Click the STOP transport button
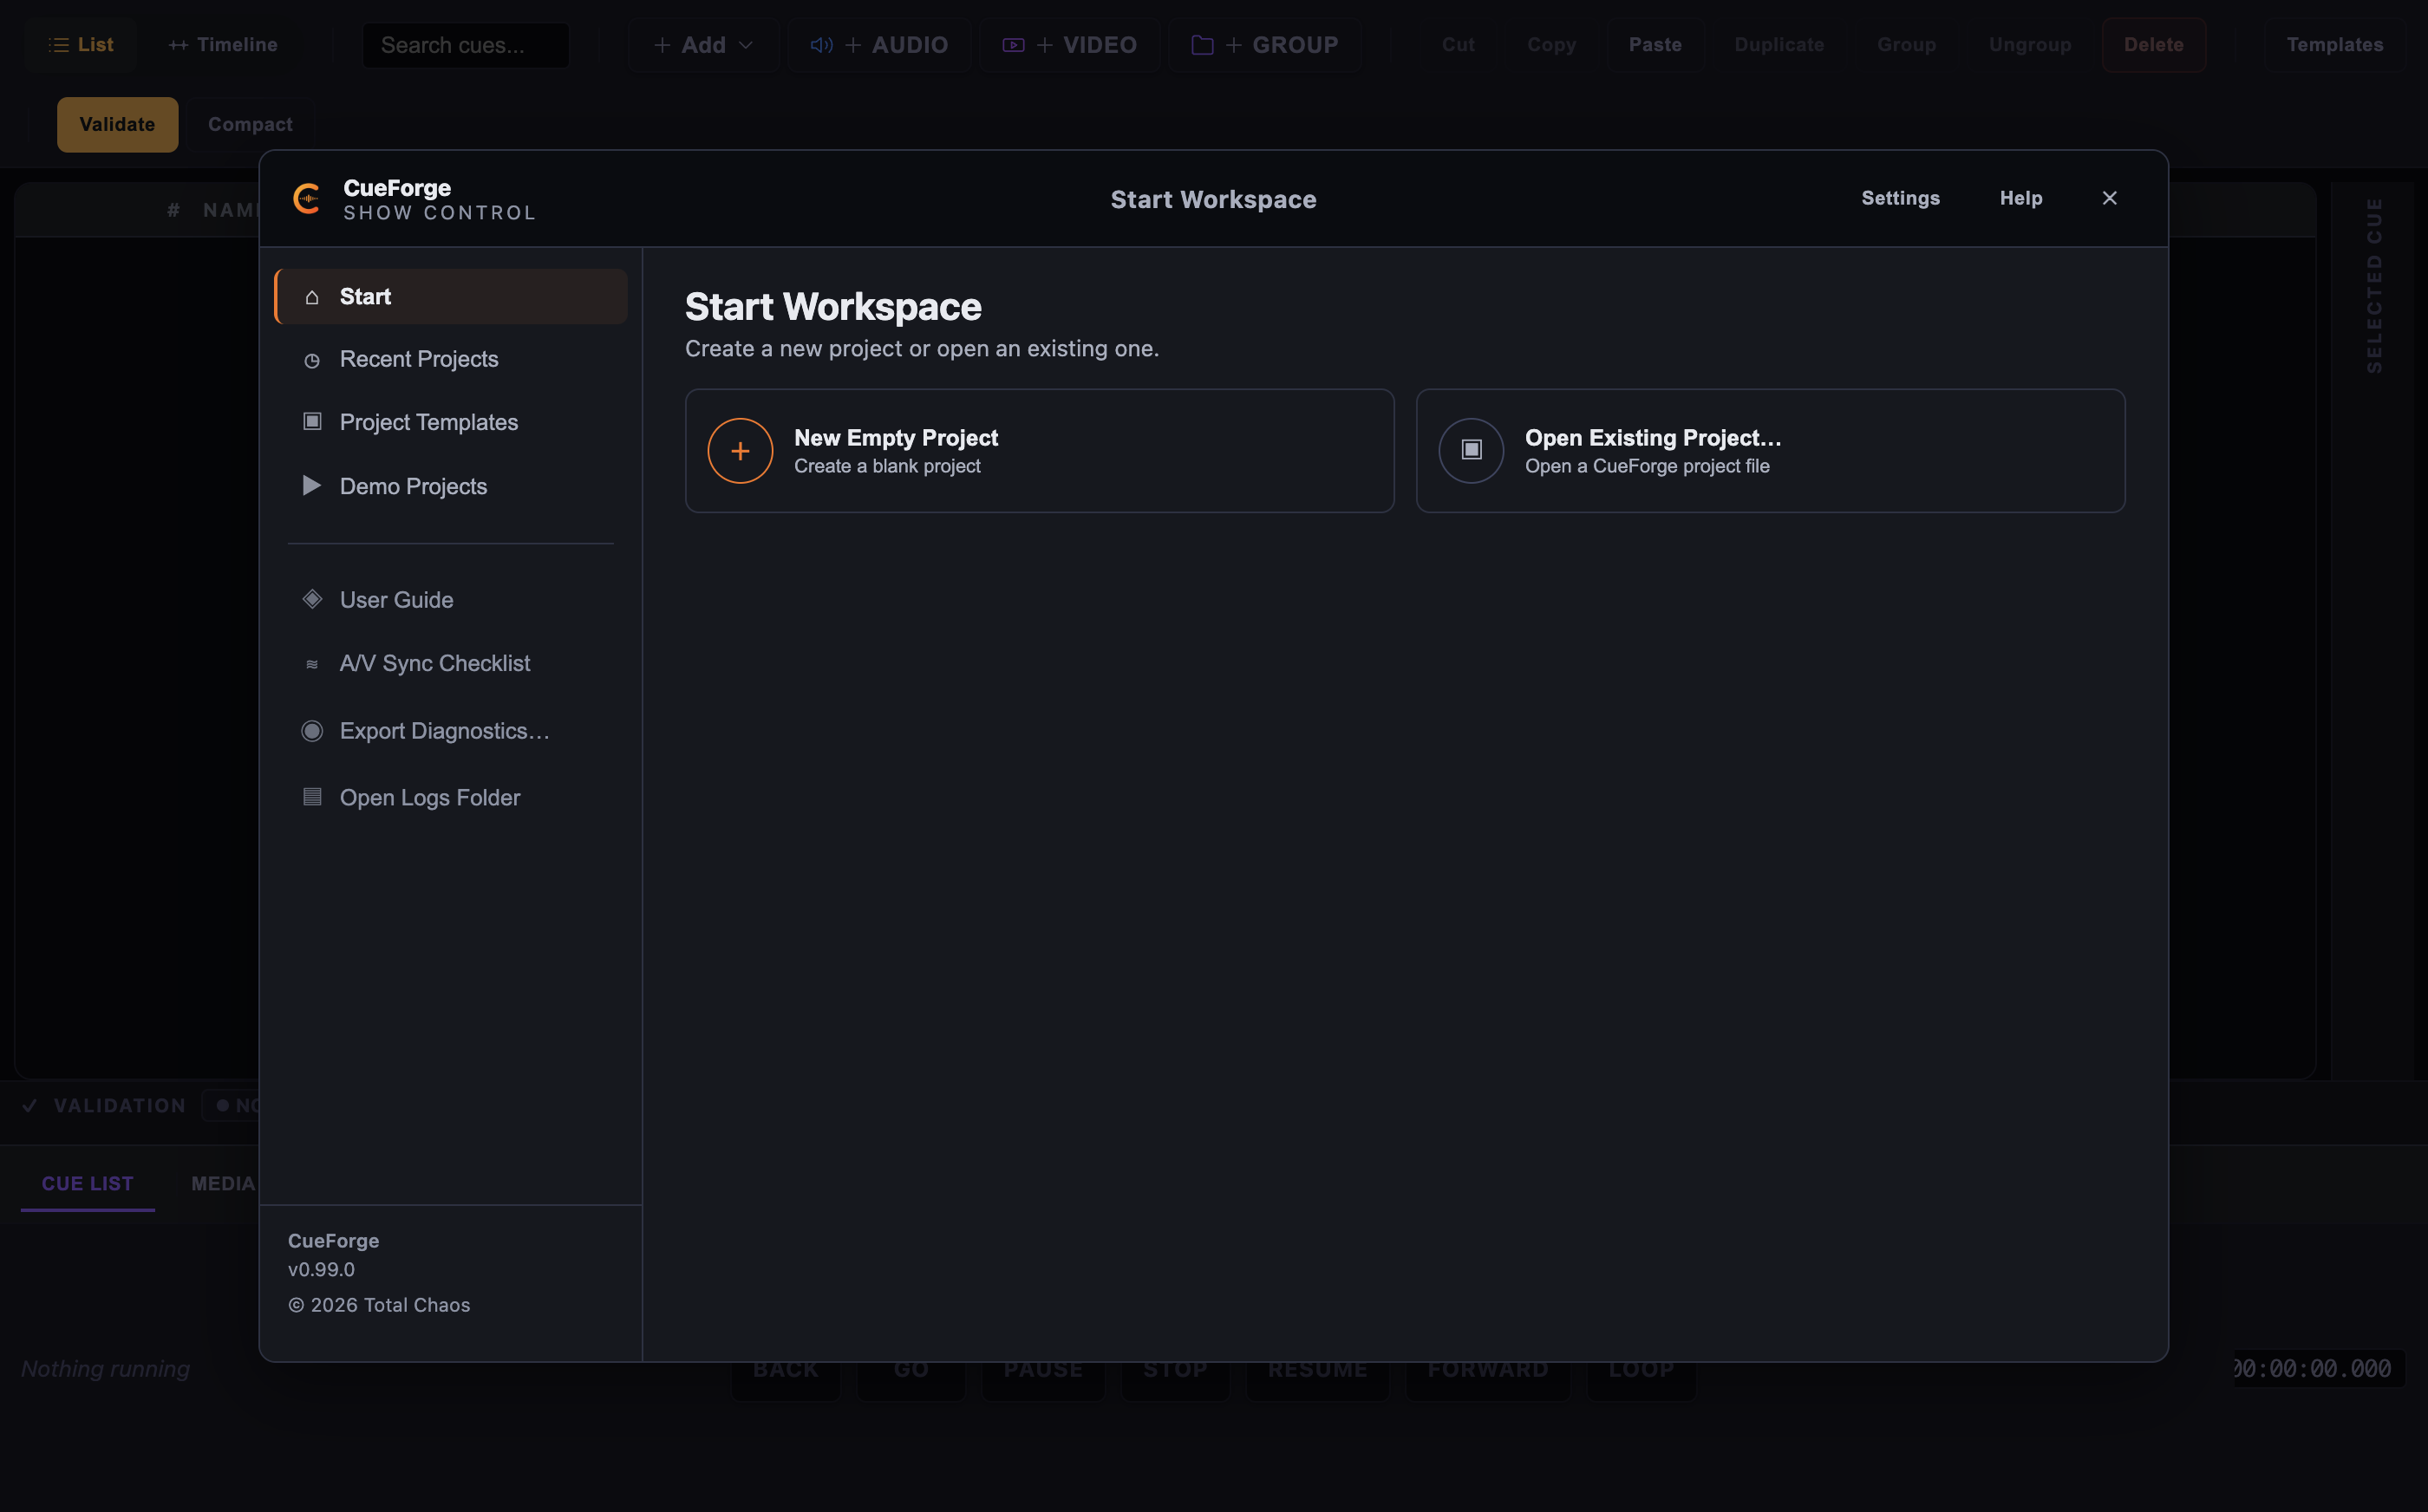This screenshot has height=1512, width=2428. (1175, 1371)
